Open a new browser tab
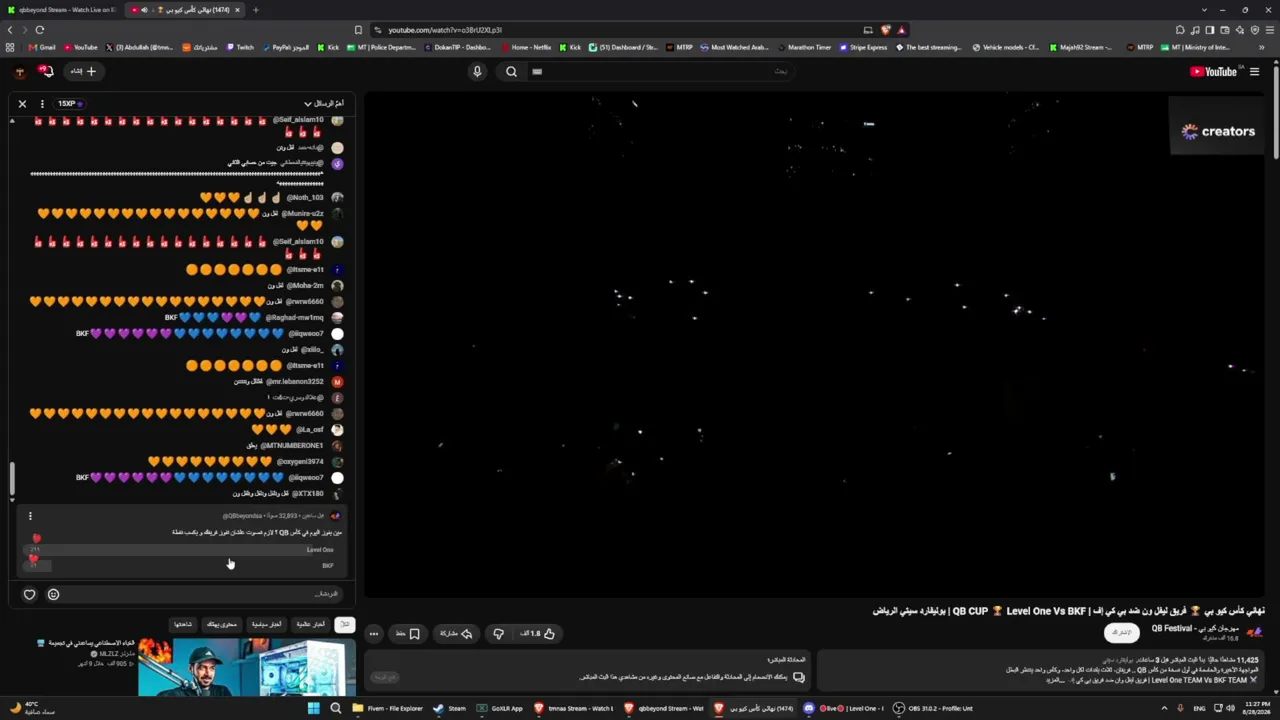This screenshot has width=1280, height=720. 255,10
